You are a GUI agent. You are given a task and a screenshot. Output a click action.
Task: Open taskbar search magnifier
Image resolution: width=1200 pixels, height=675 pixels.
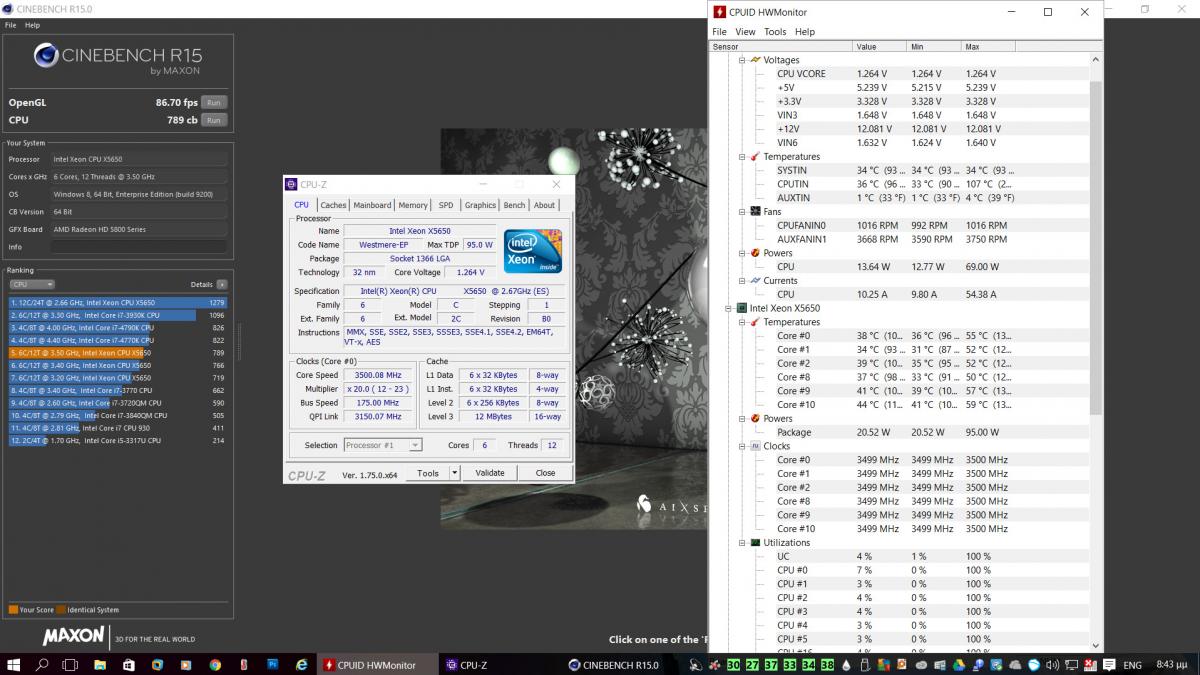pyautogui.click(x=43, y=664)
